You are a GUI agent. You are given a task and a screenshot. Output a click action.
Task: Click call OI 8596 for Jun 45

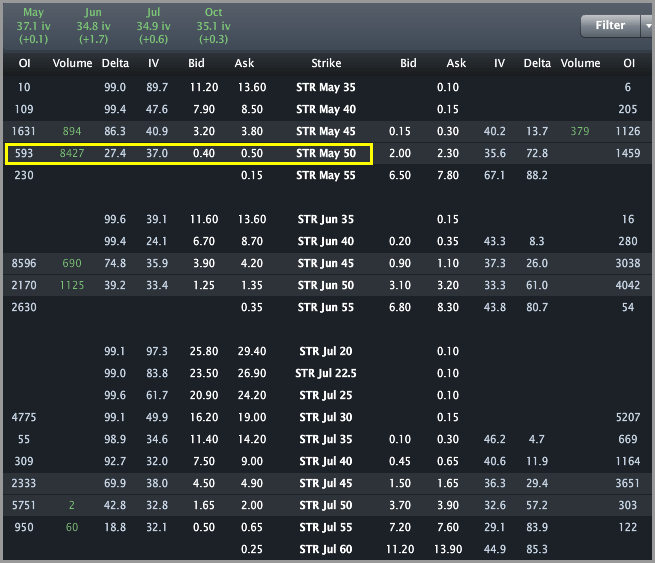[24, 263]
